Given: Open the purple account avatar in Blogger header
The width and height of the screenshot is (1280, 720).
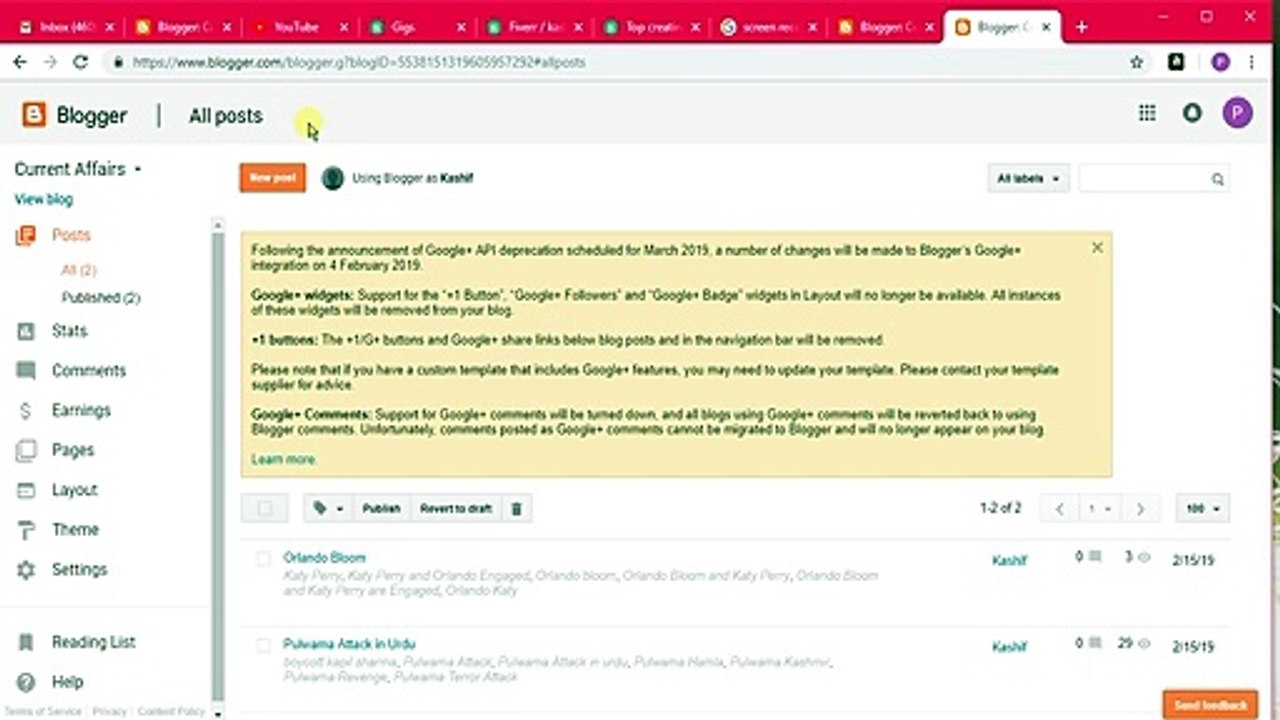Looking at the screenshot, I should click(1237, 113).
